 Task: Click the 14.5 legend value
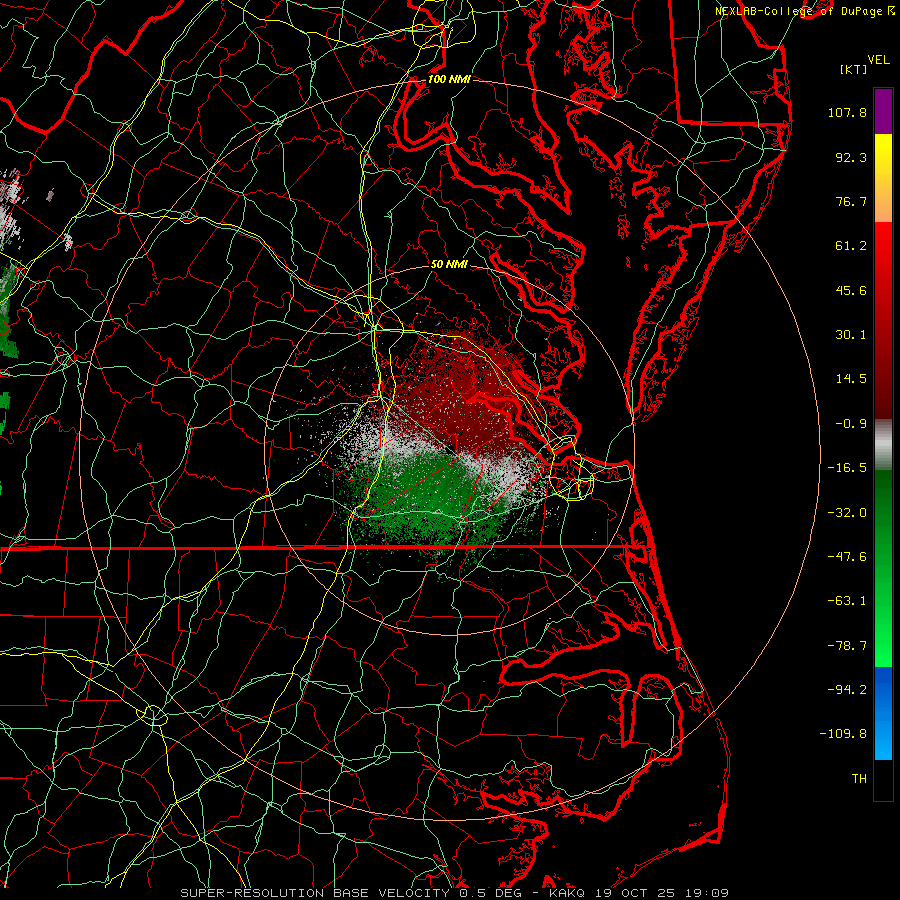point(851,379)
